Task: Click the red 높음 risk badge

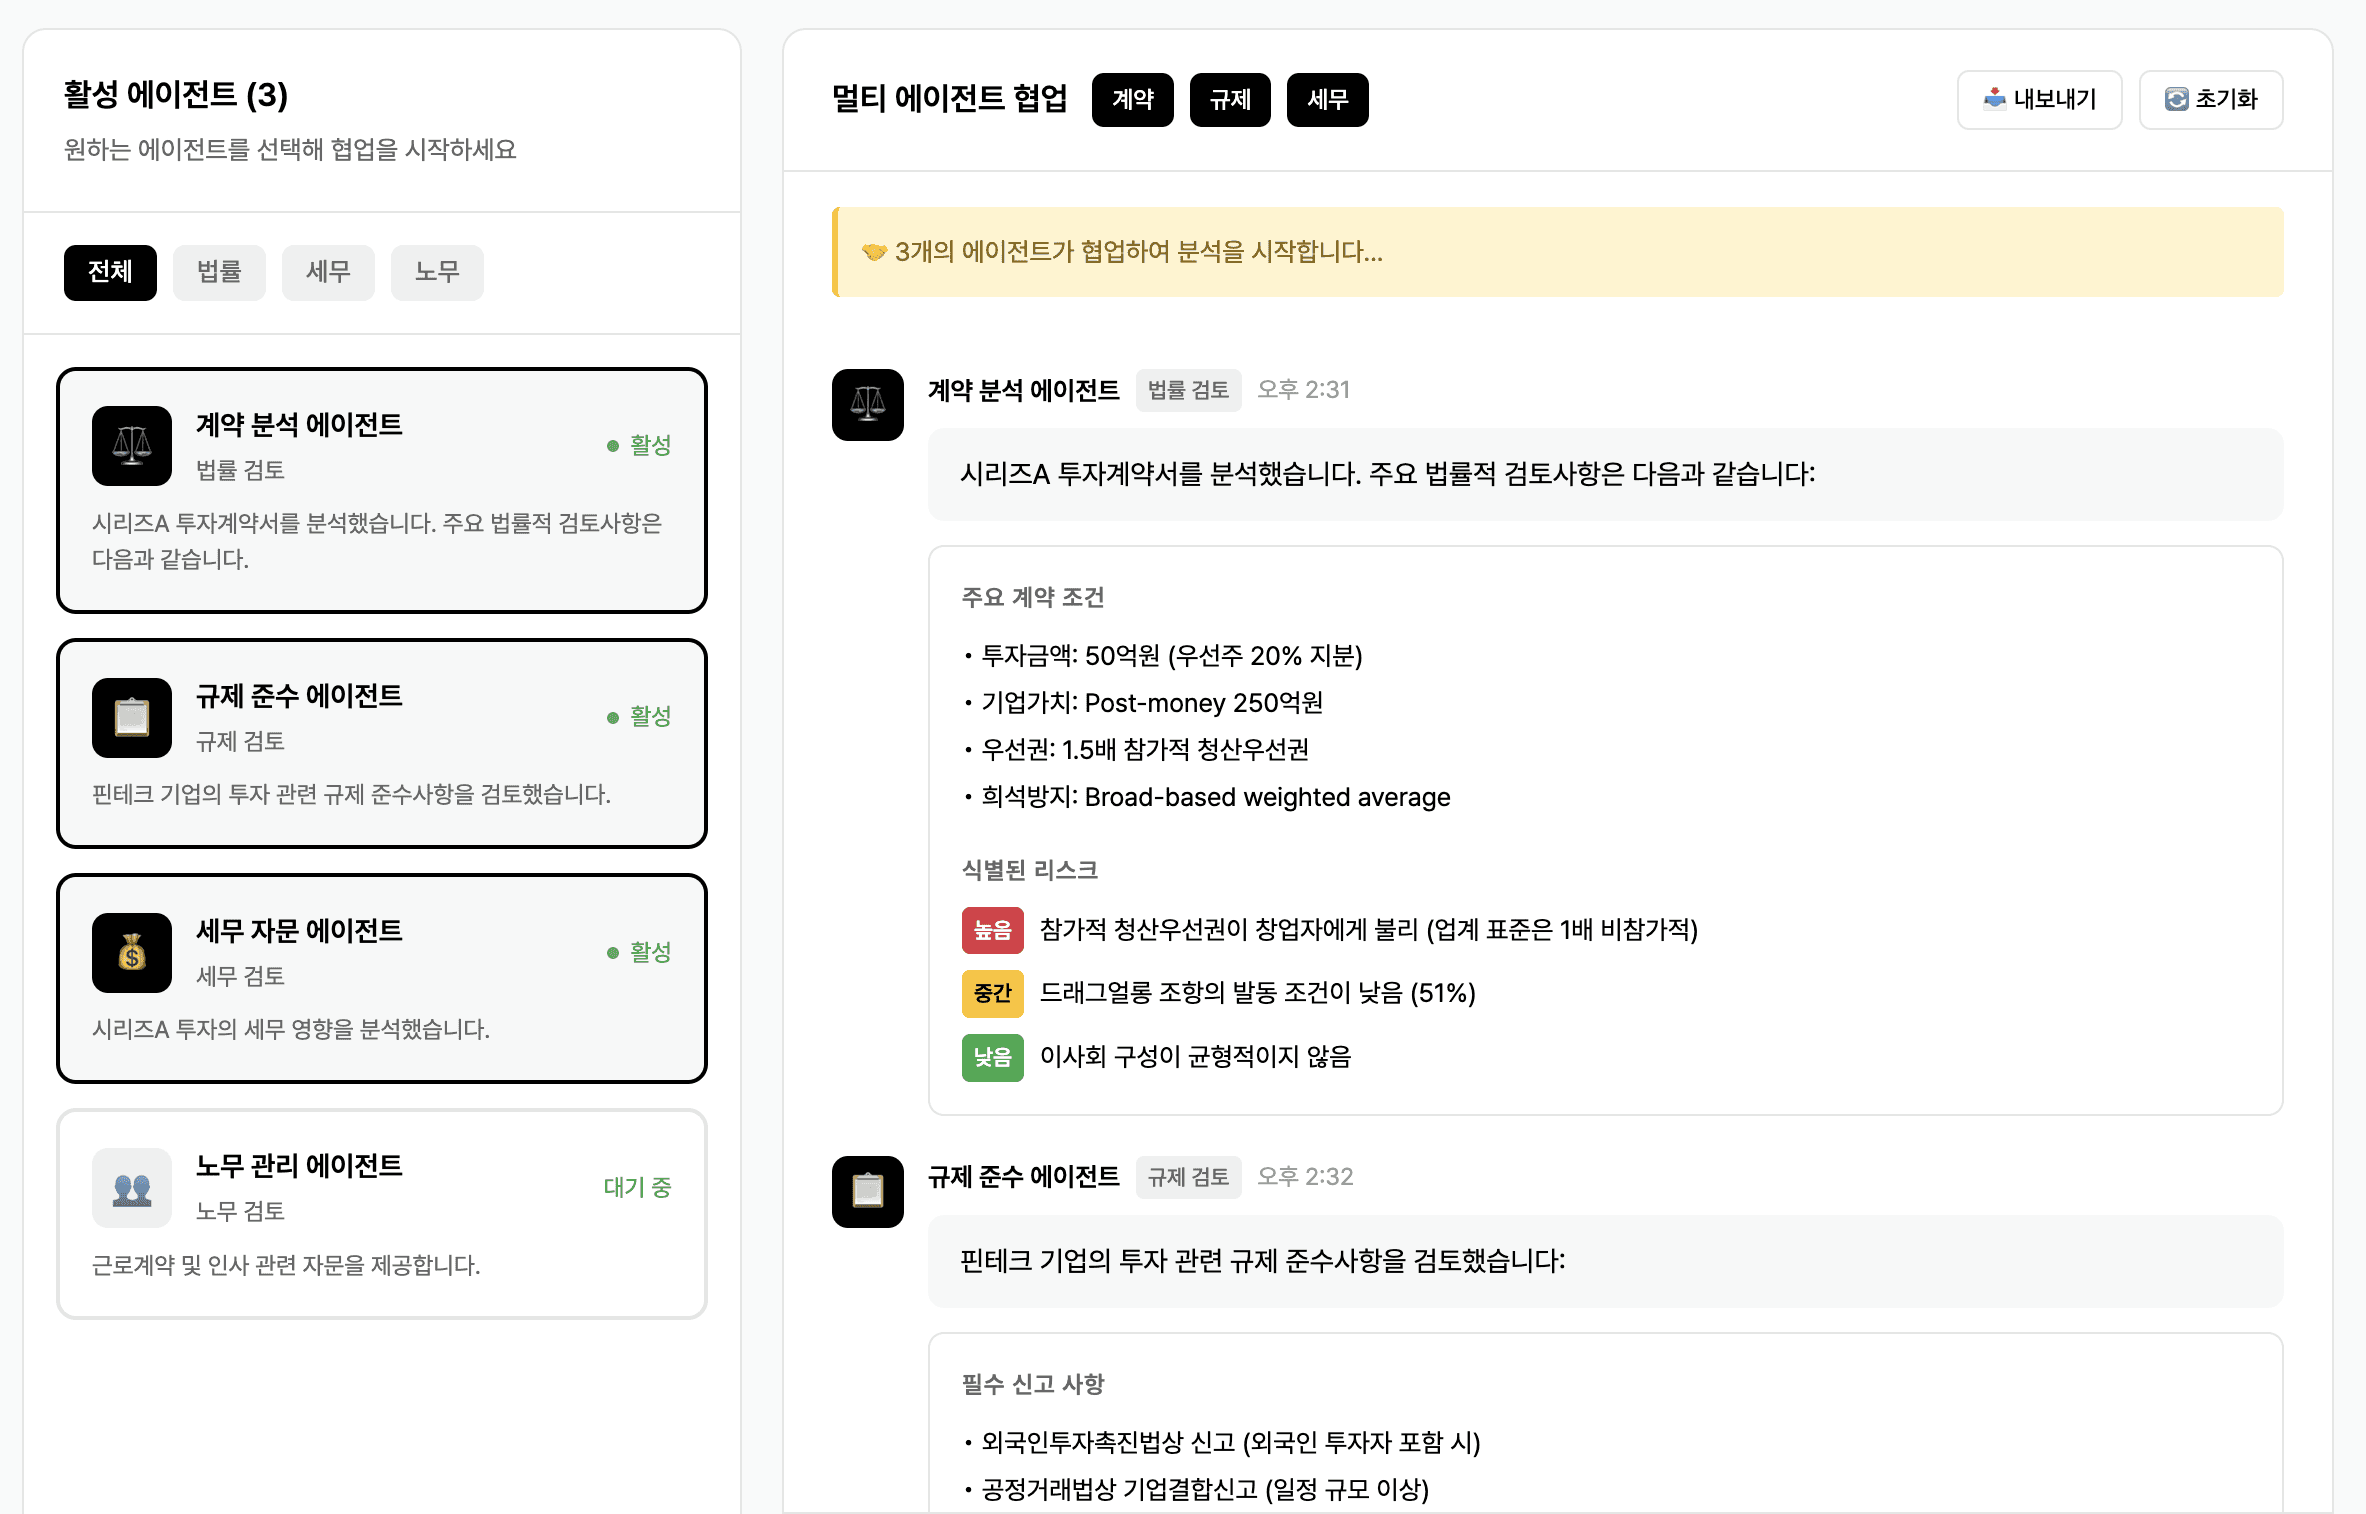Action: 992,930
